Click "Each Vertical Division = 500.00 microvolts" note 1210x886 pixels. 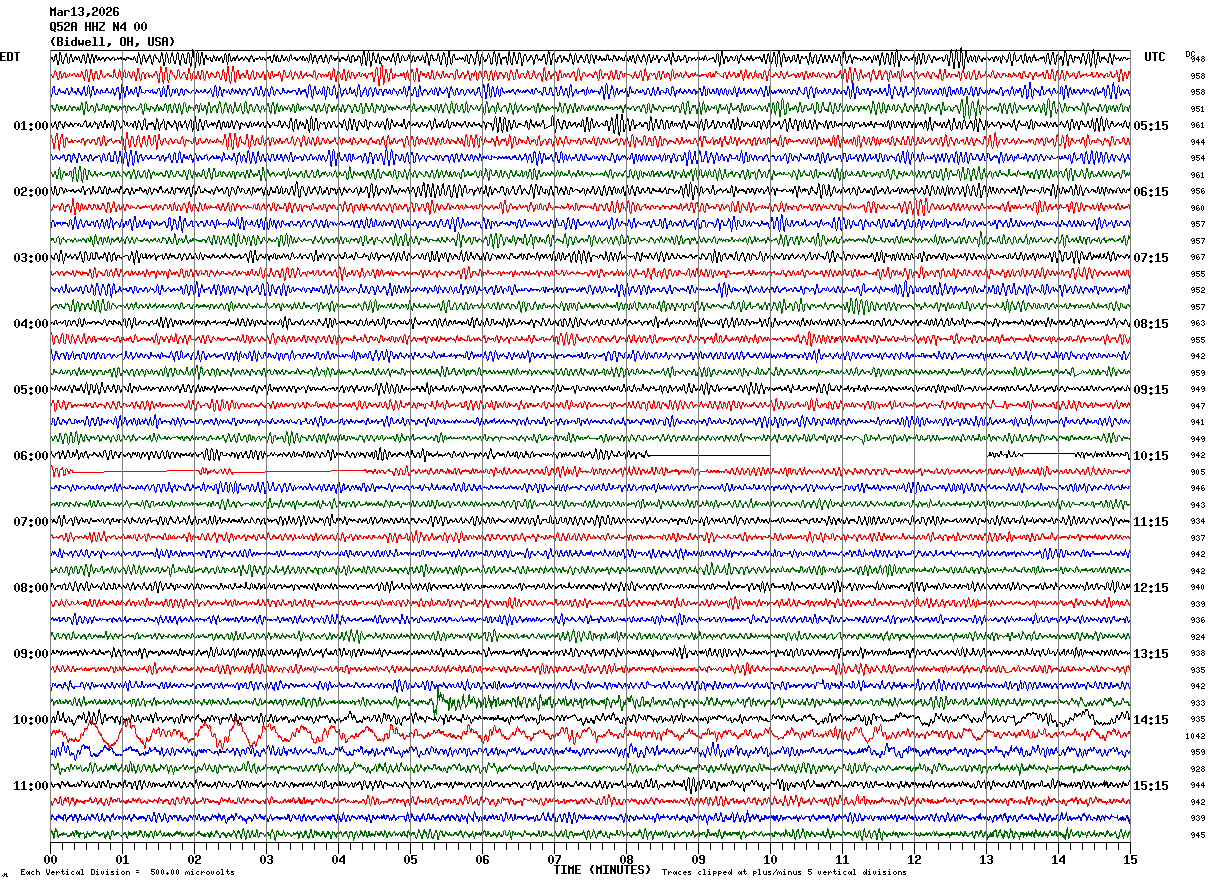[128, 873]
